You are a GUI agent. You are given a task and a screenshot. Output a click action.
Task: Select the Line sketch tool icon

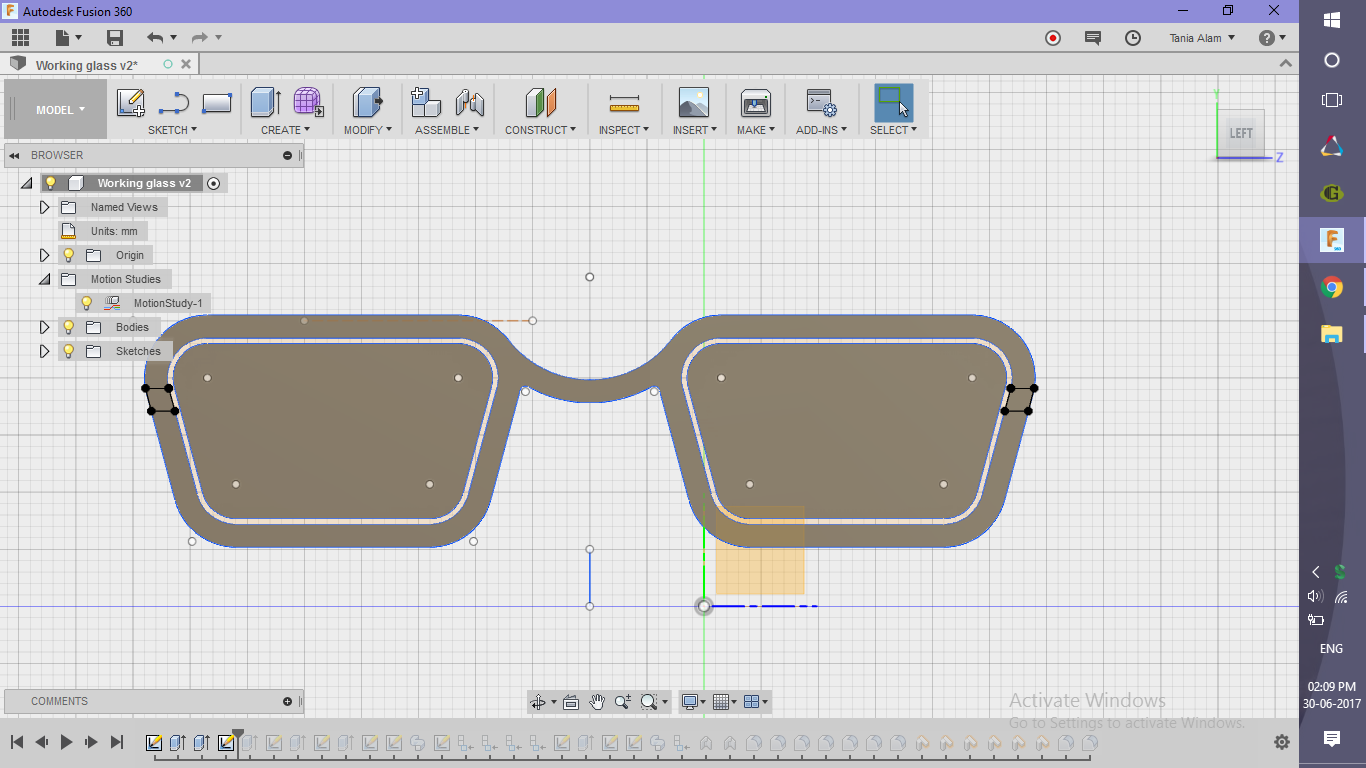[x=174, y=102]
